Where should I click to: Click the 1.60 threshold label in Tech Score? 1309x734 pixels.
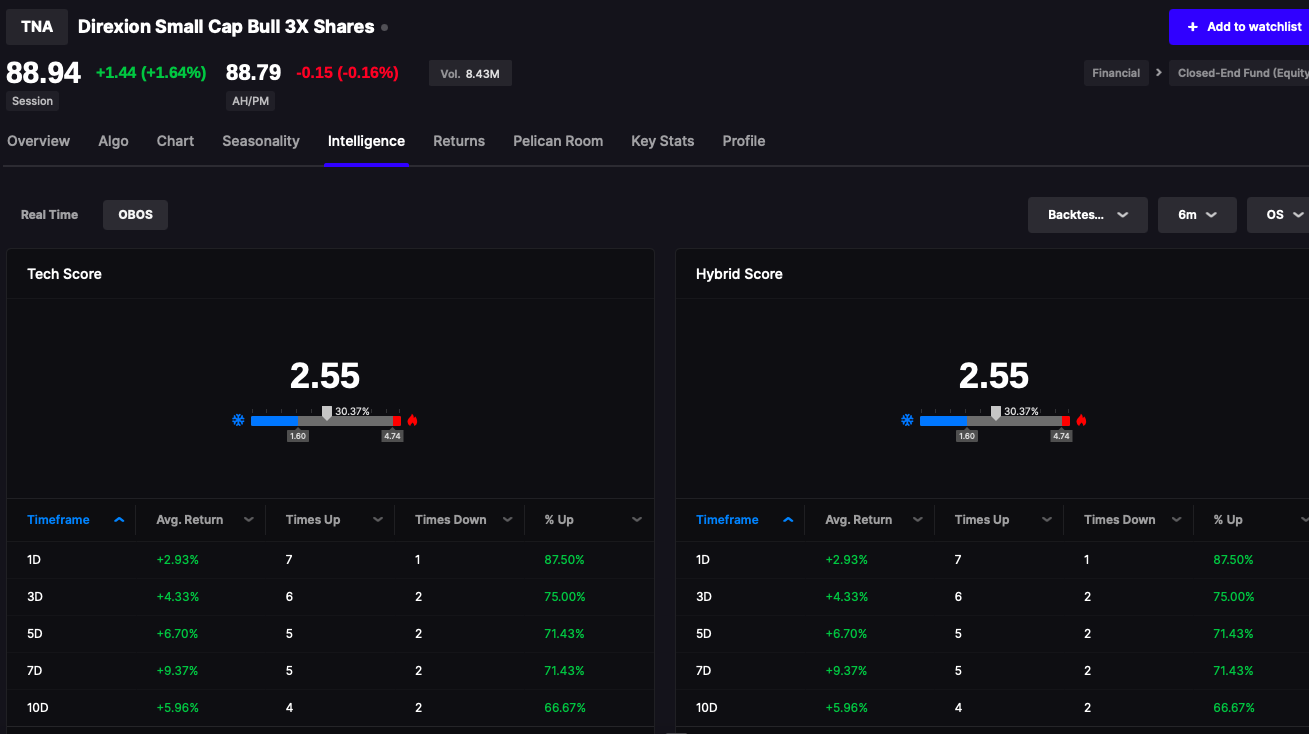pos(297,436)
